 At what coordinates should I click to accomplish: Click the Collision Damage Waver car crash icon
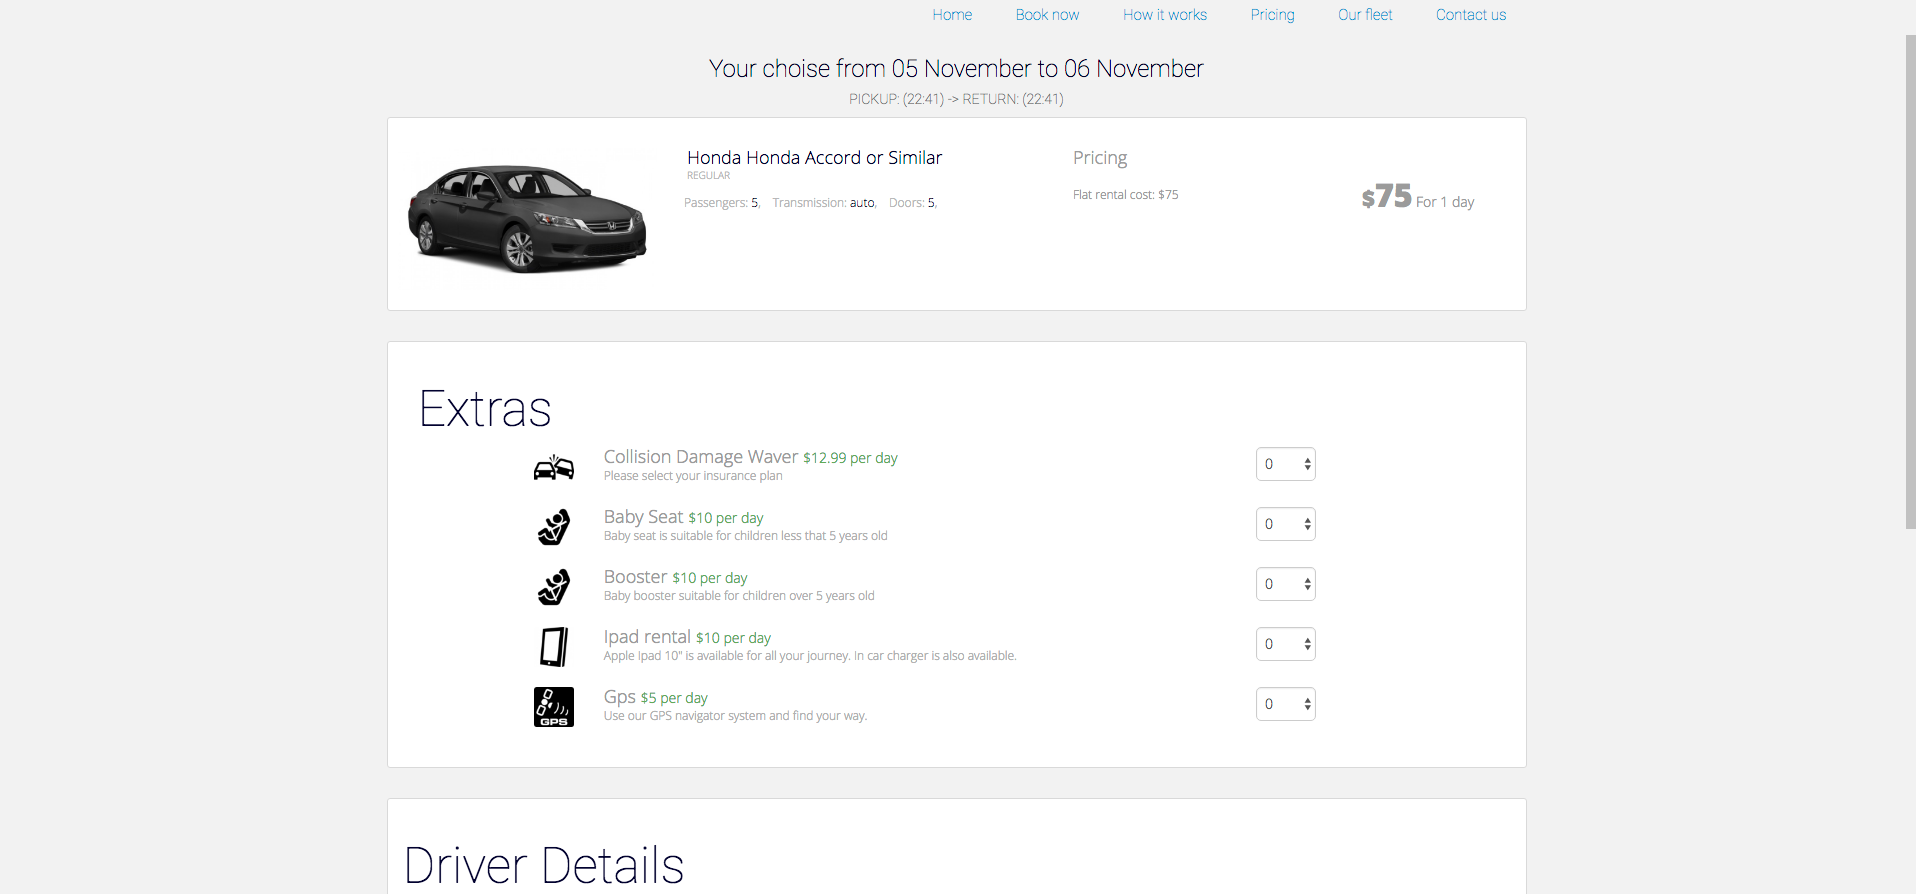553,467
